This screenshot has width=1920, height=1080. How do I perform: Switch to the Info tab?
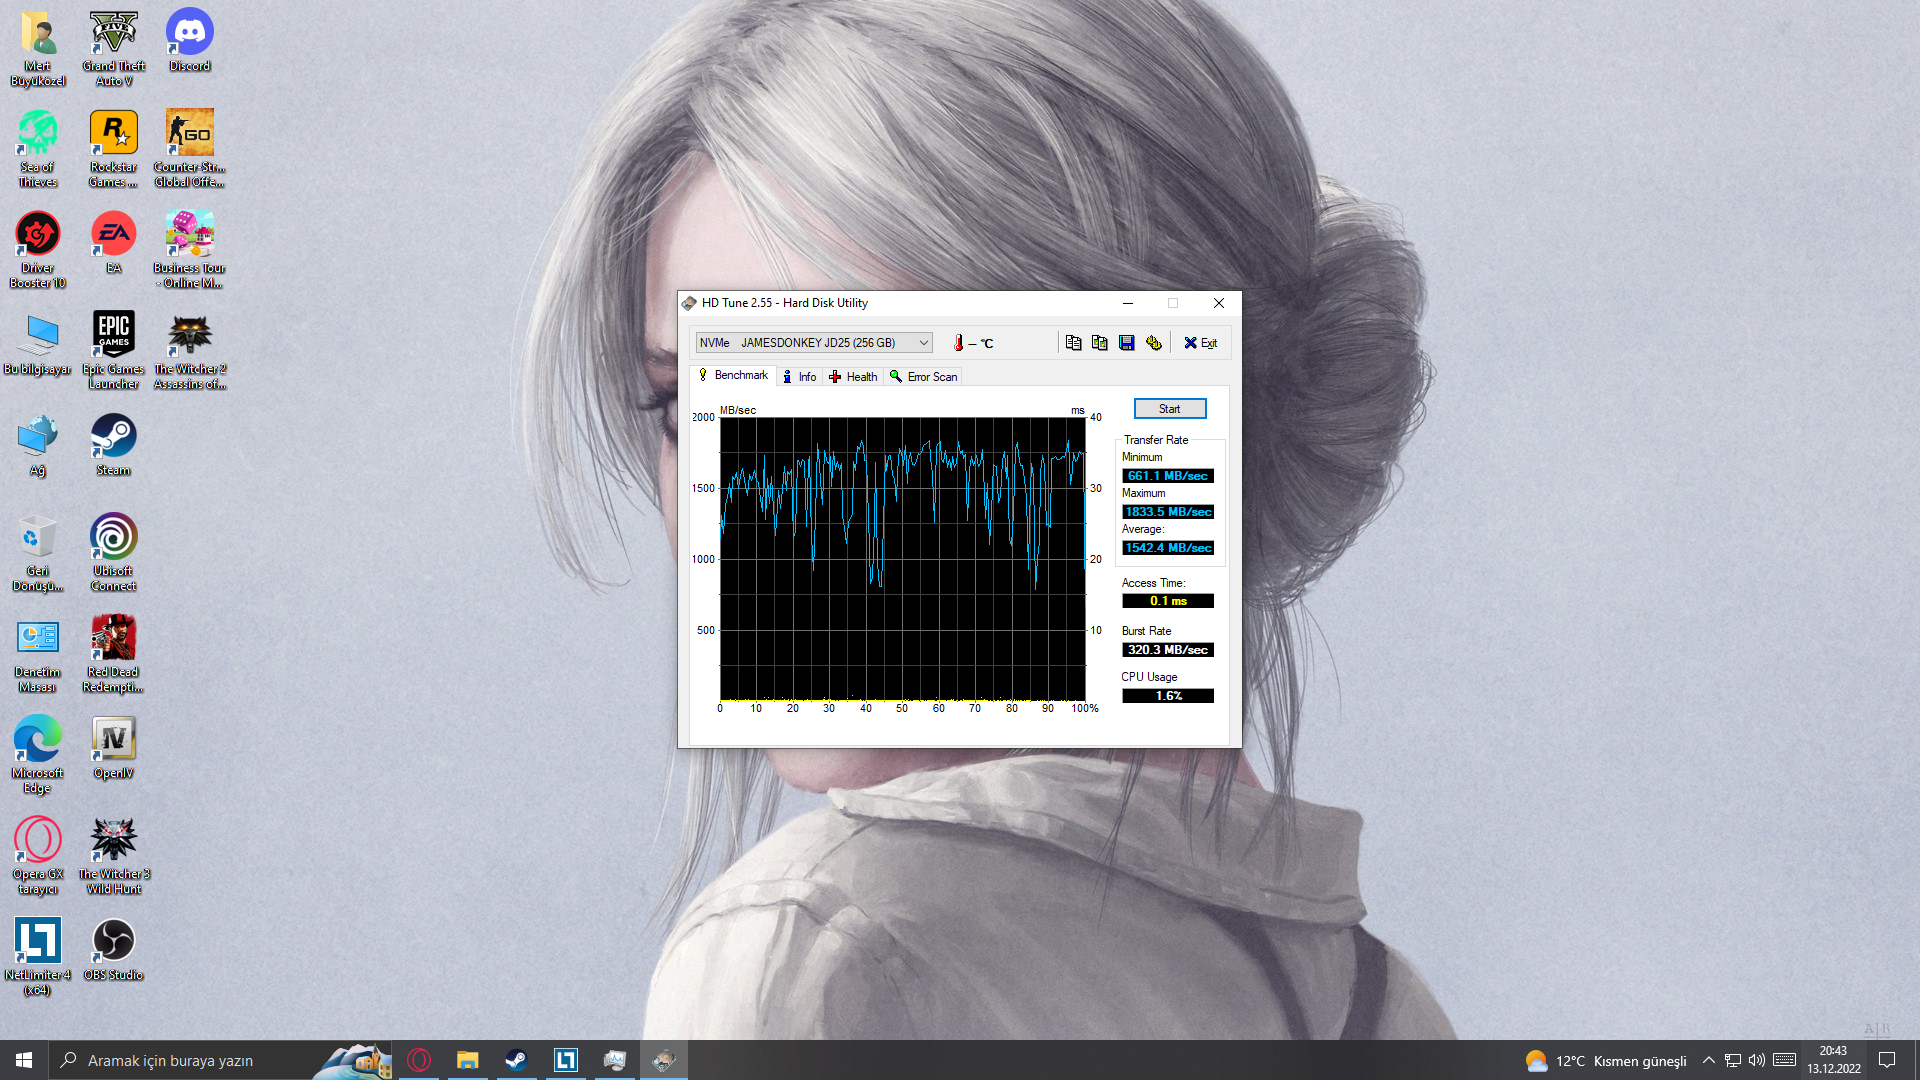(x=799, y=377)
